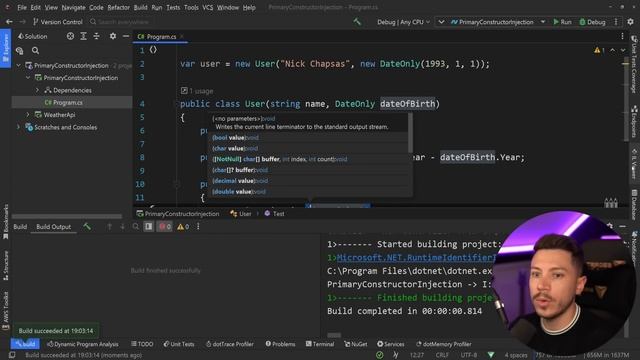Click the chevron before the run configuration name
640x360 pixels.
441,22
